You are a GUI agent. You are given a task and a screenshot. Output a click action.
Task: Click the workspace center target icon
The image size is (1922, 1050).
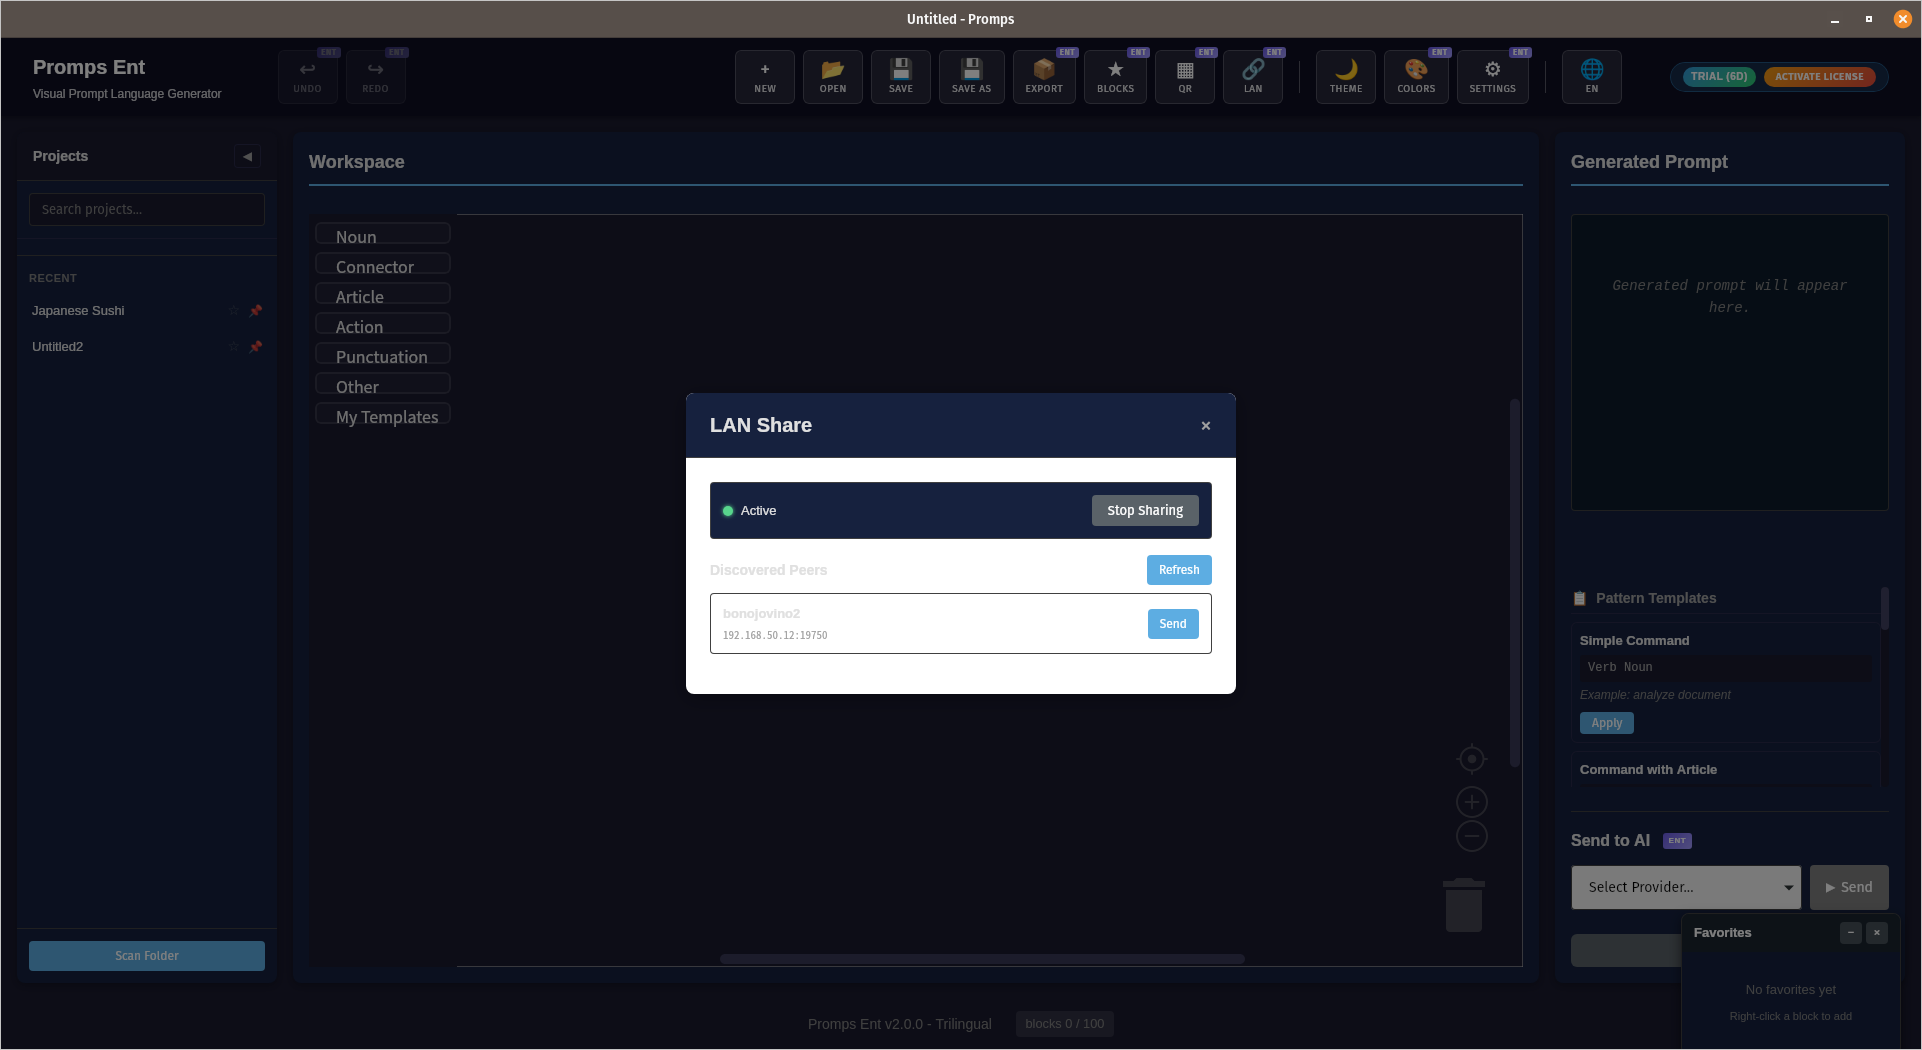click(x=1472, y=759)
